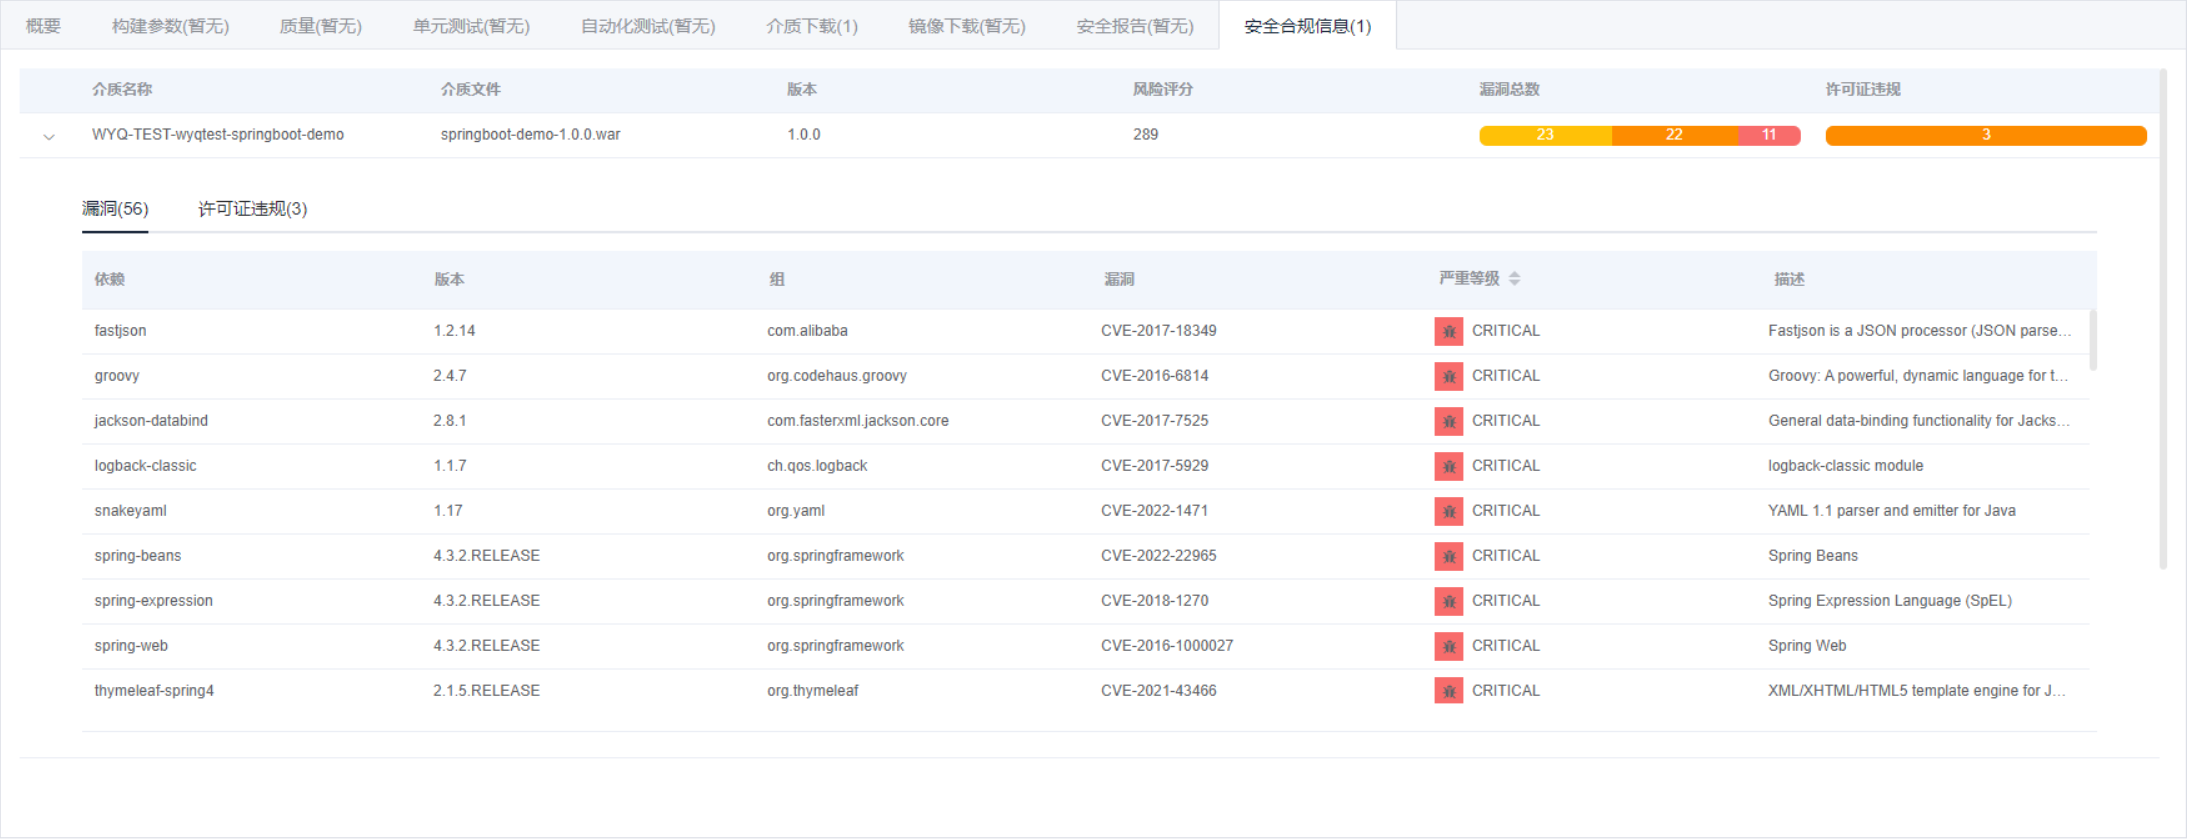The image size is (2187, 840).
Task: Click the bug icon for thymeleaf-spring4
Action: [1448, 691]
